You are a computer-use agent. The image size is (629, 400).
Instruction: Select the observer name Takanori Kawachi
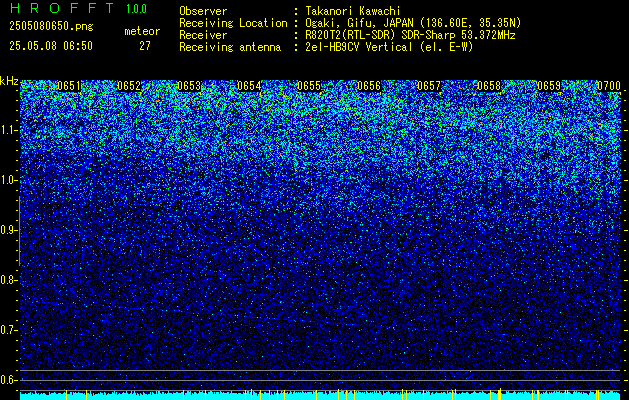[352, 11]
